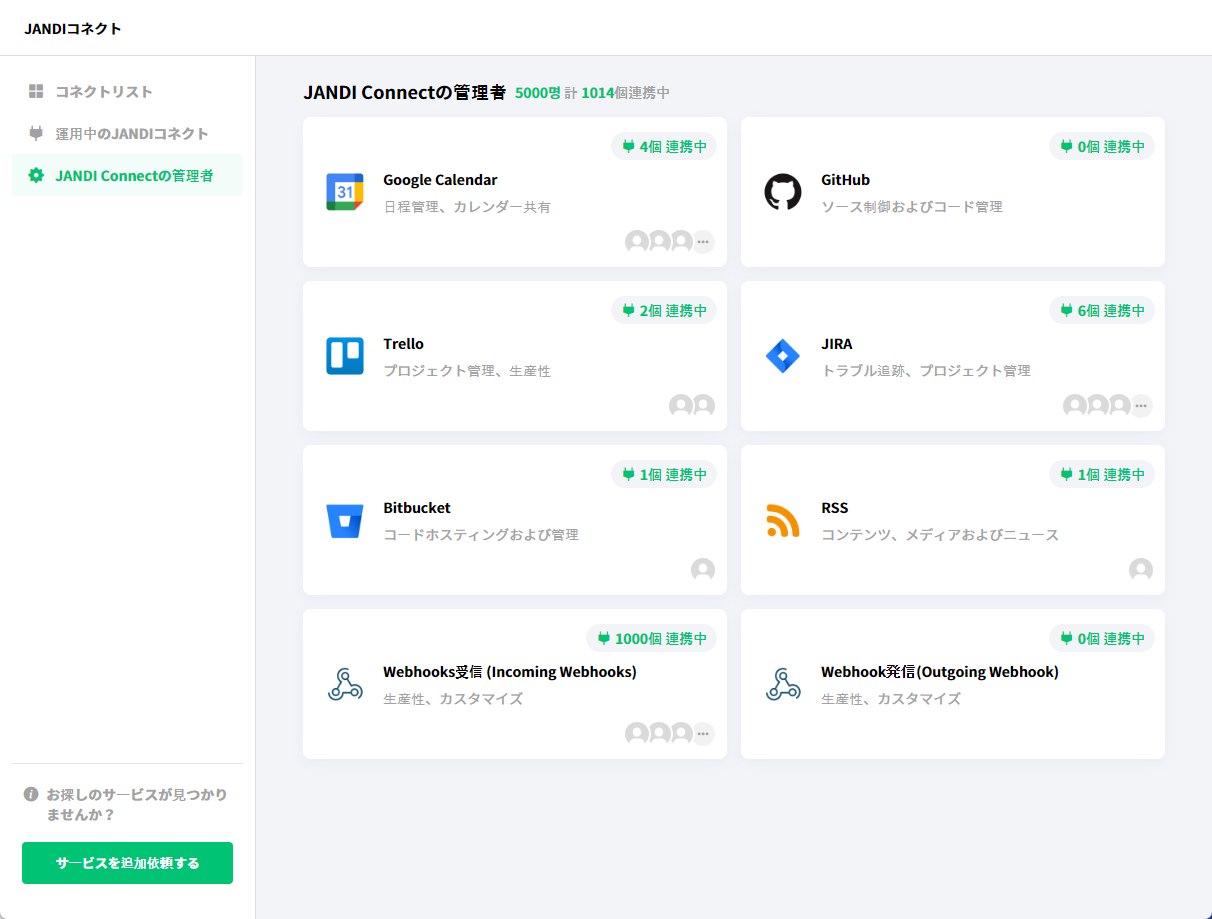The height and width of the screenshot is (919, 1212).
Task: Click the grid icon beside コネクトリスト
Action: point(36,91)
